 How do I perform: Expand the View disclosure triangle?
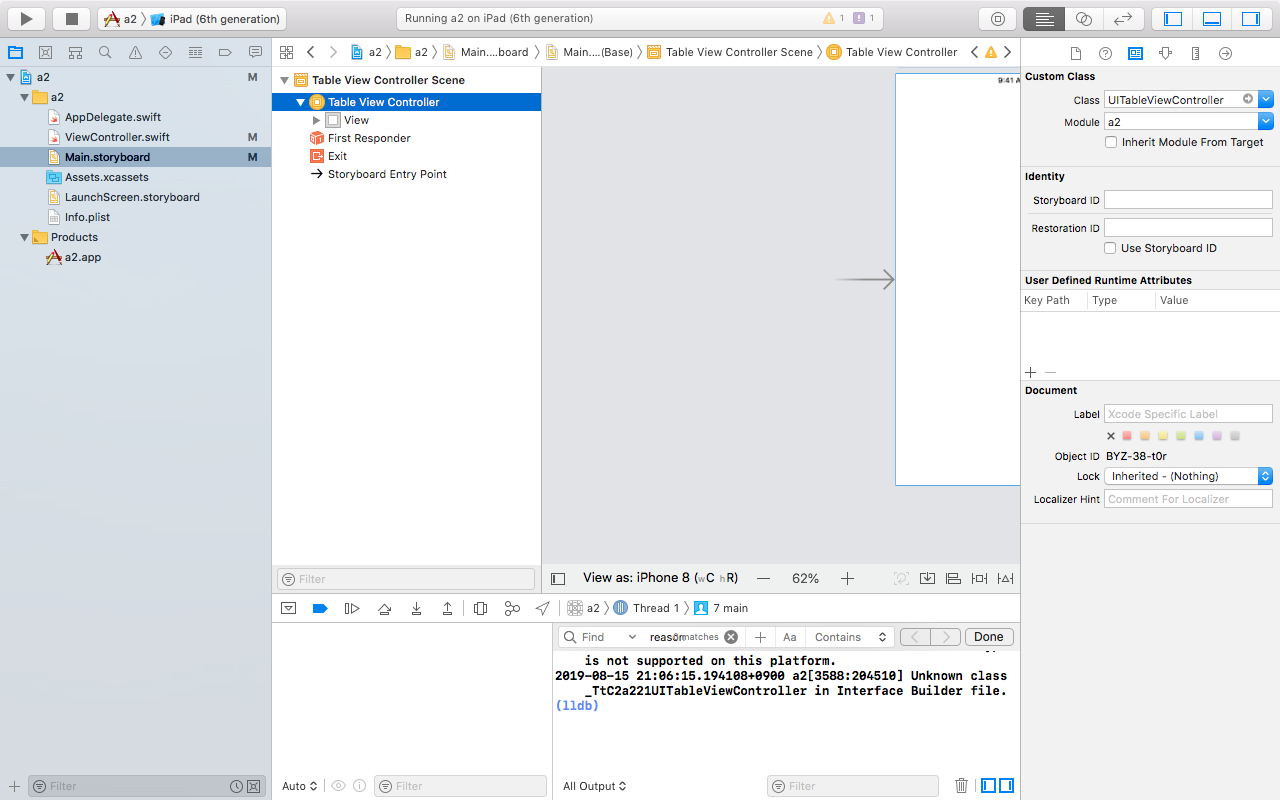(x=317, y=120)
